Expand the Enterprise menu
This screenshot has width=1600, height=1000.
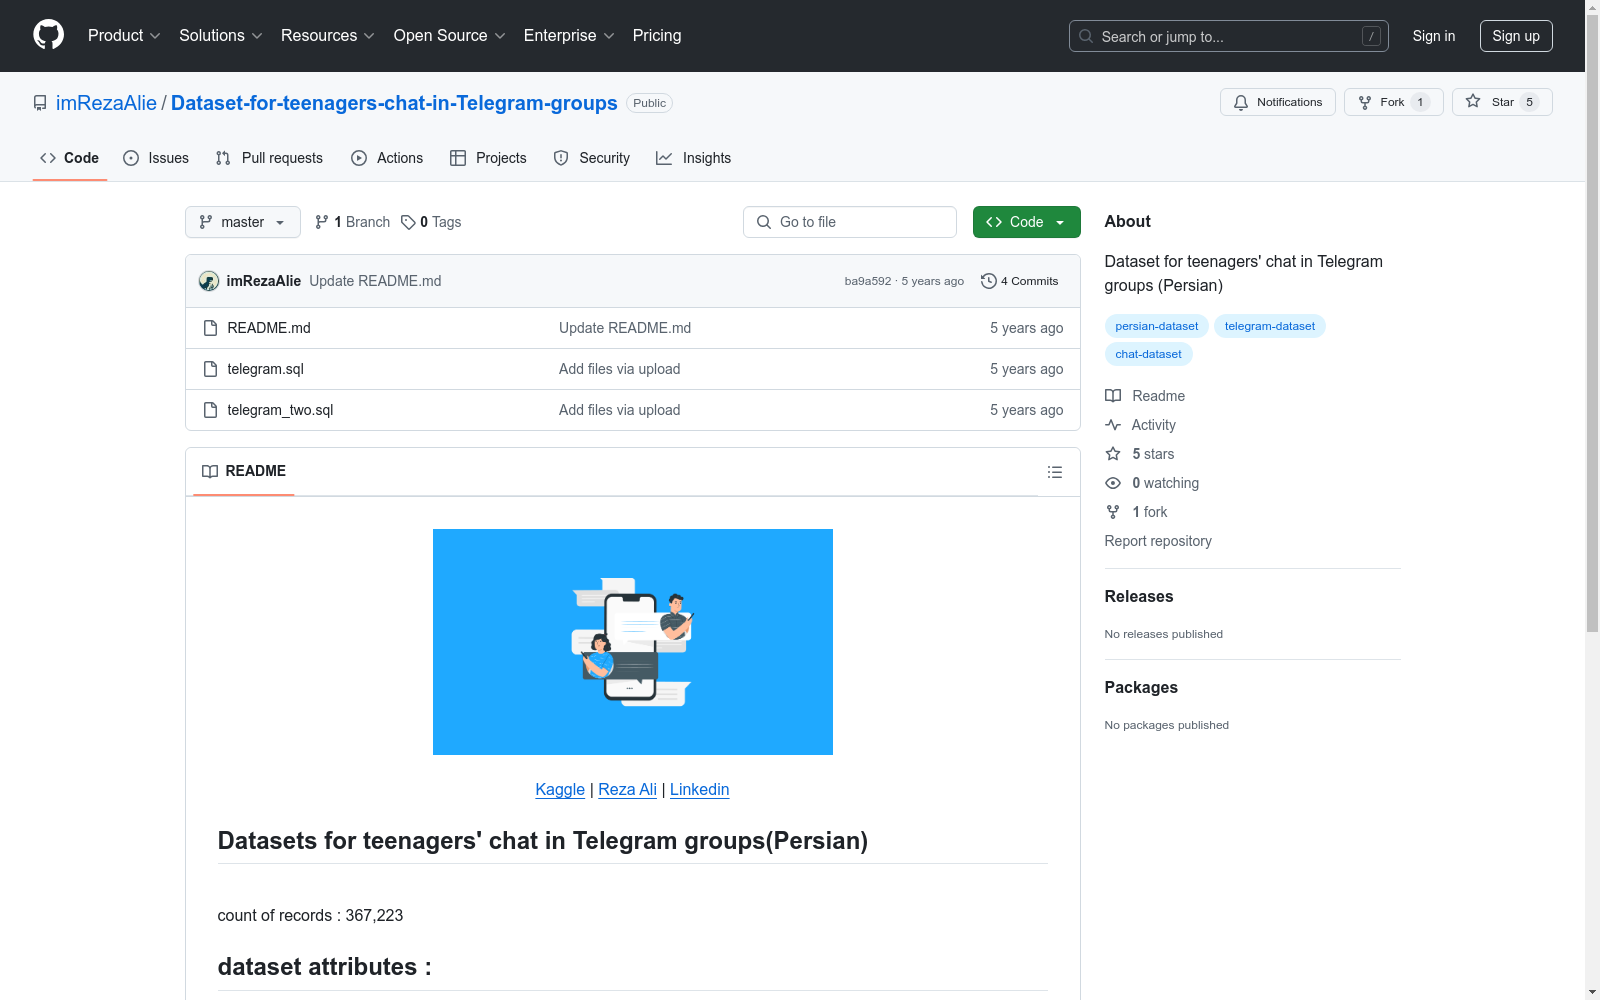[x=569, y=35]
